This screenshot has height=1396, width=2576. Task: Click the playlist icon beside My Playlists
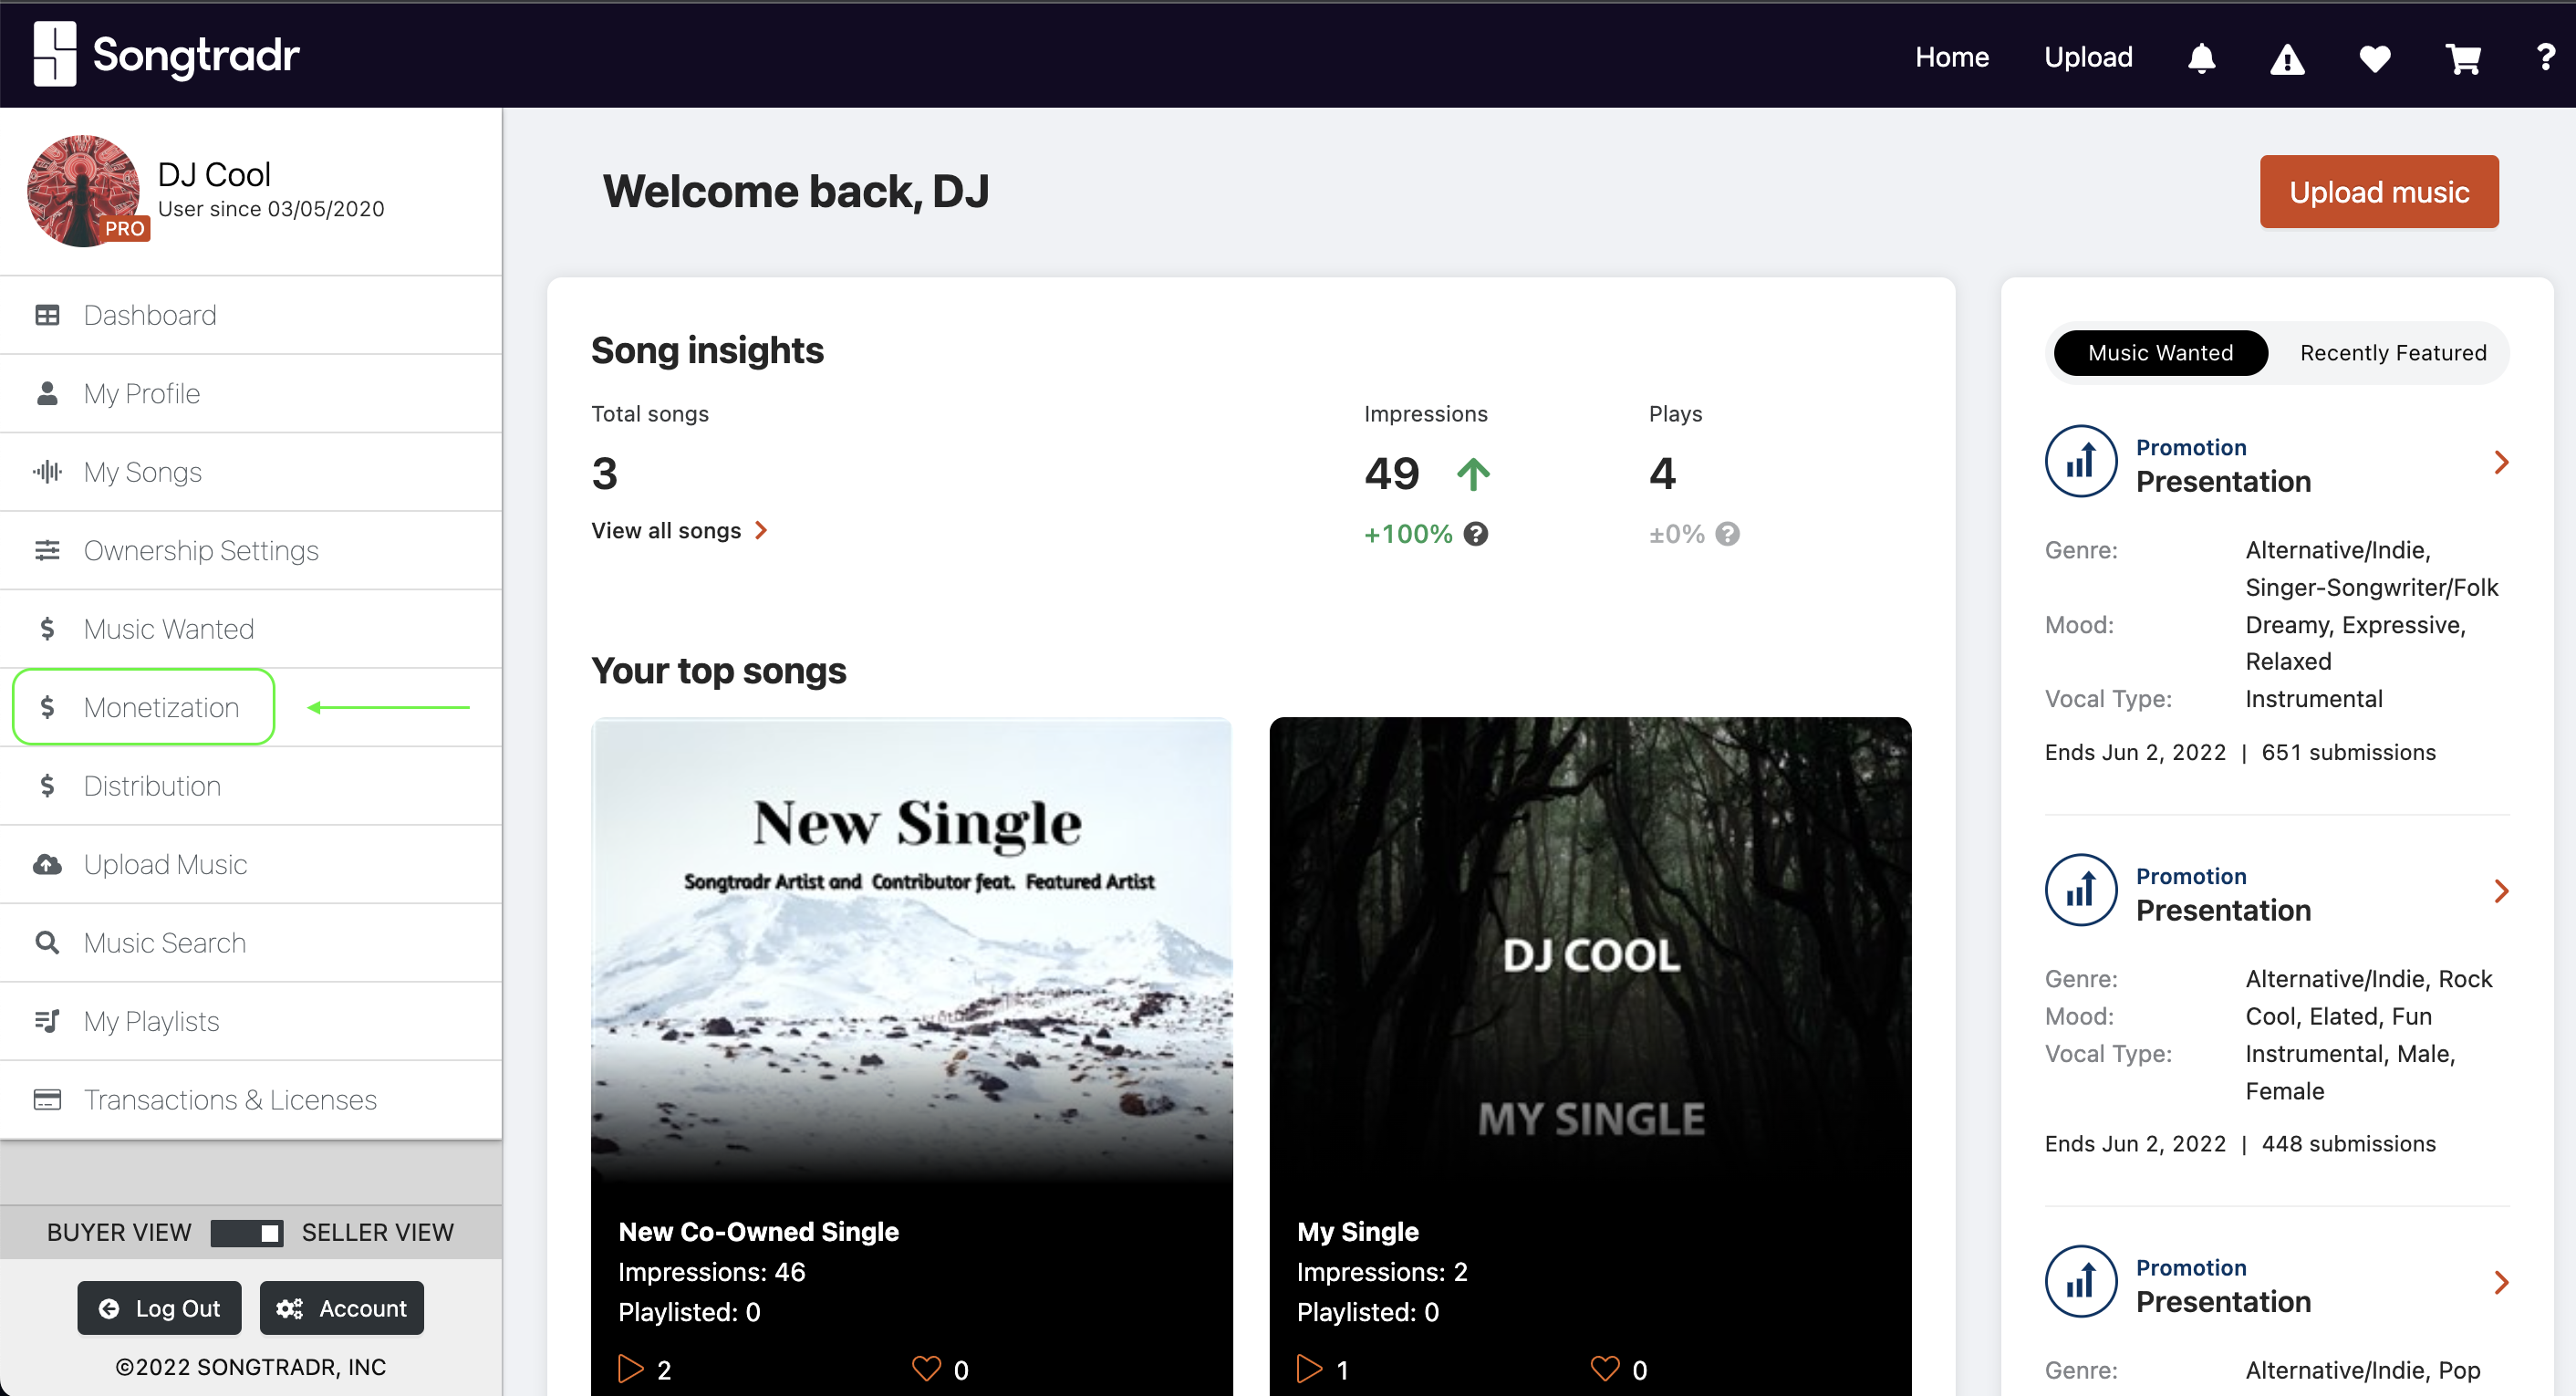click(x=47, y=1020)
